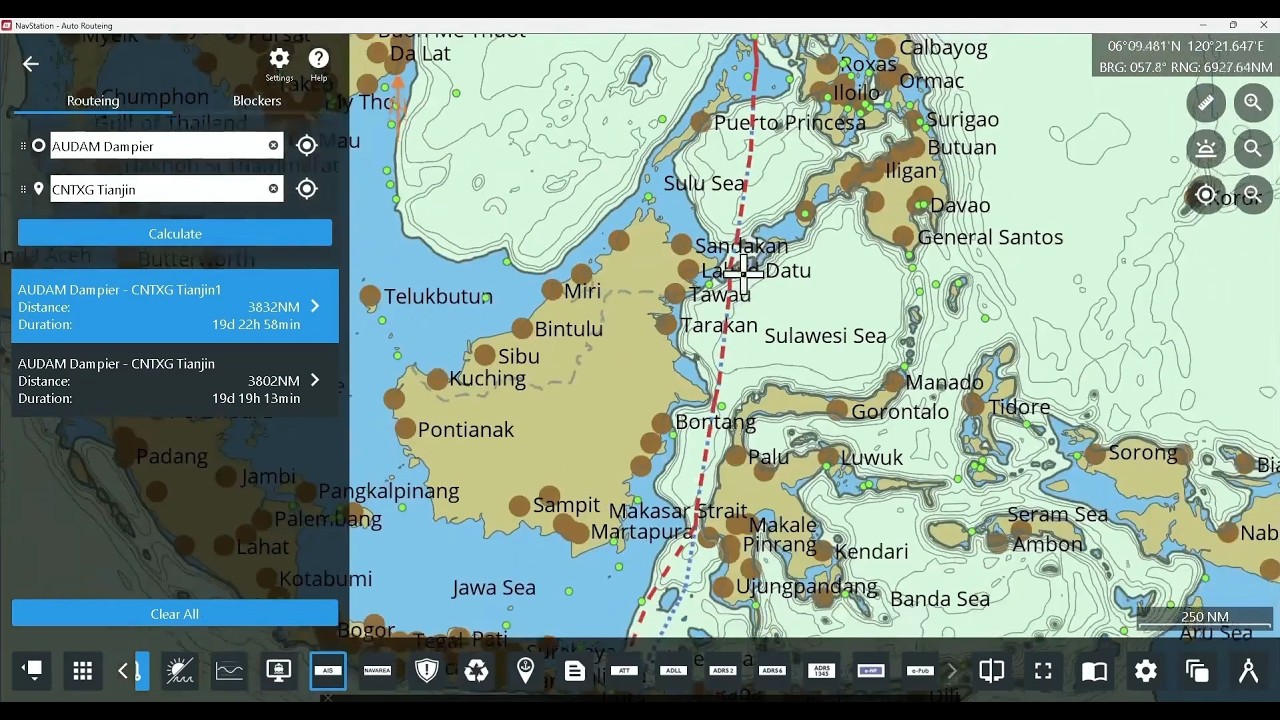The height and width of the screenshot is (720, 1280).
Task: Open the book publications icon
Action: [x=1094, y=672]
